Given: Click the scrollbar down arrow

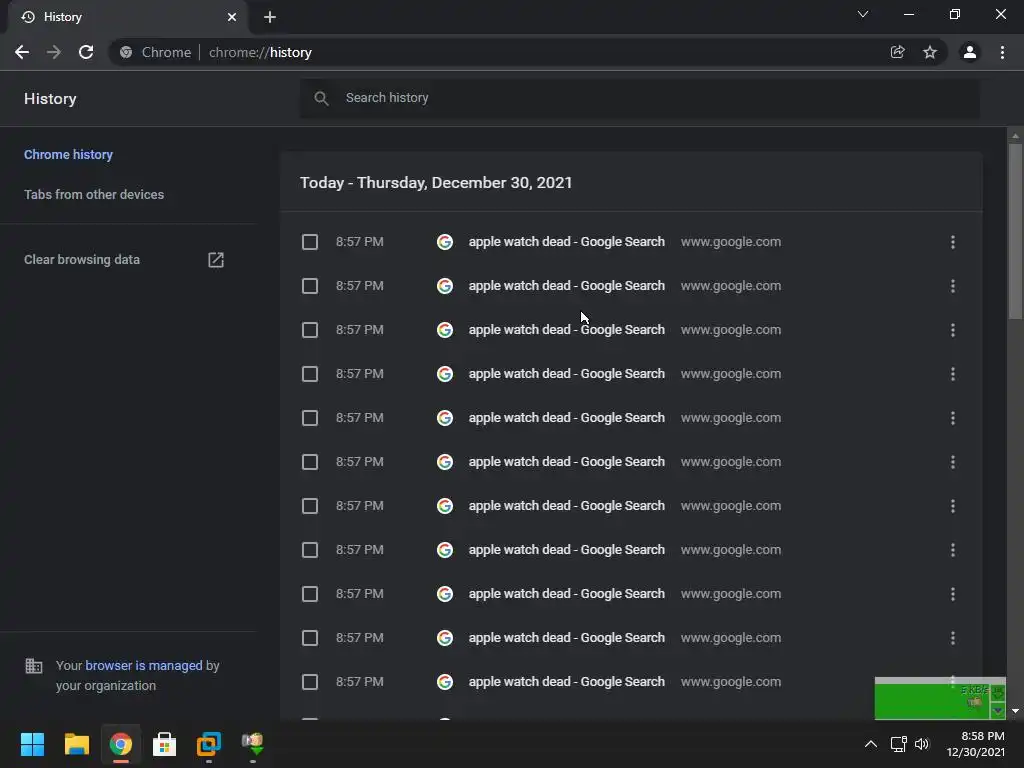Looking at the screenshot, I should (1015, 711).
